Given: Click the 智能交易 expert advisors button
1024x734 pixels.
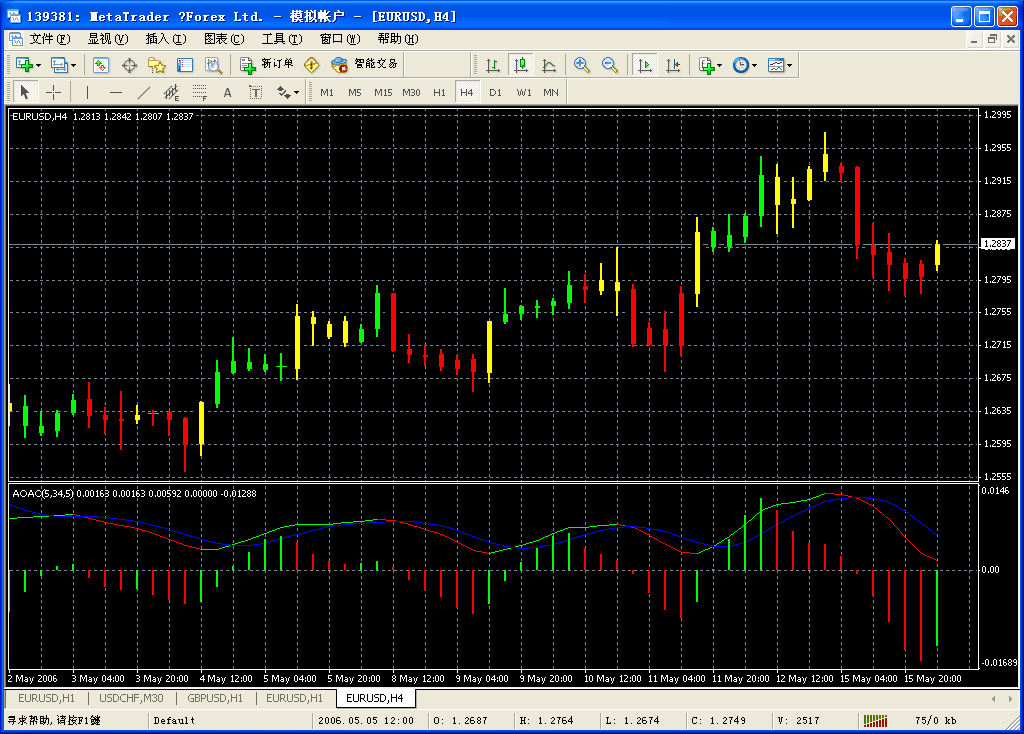Looking at the screenshot, I should pos(366,65).
